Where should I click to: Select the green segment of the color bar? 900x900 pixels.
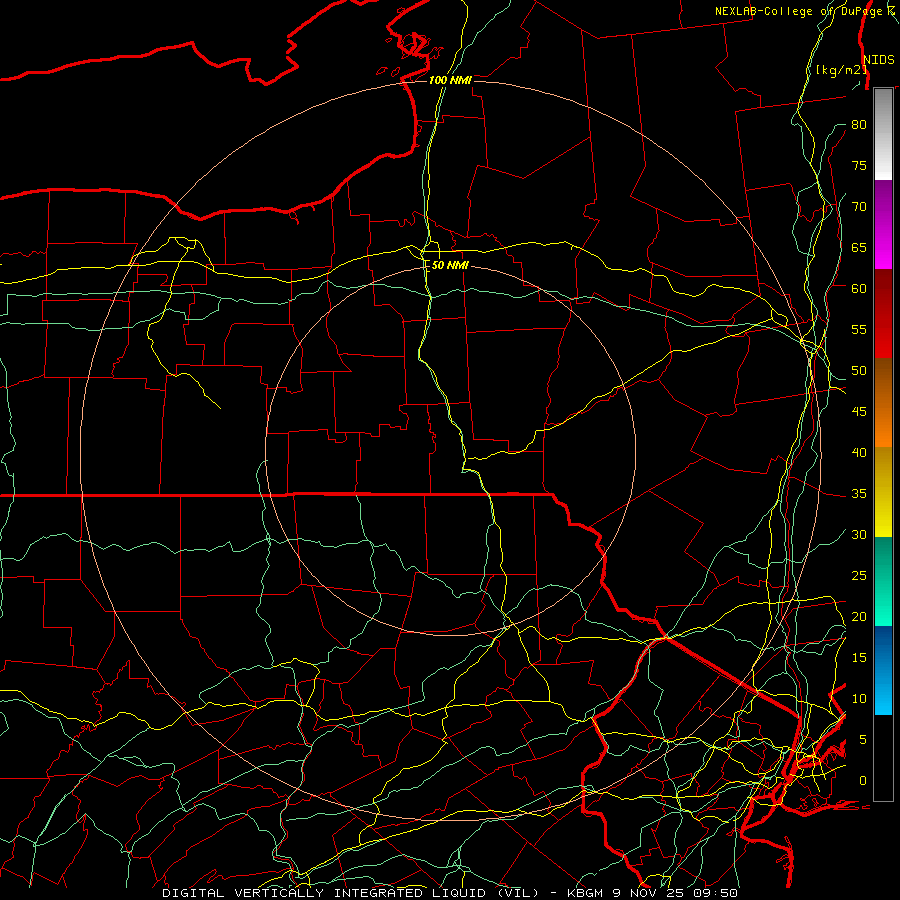883,581
